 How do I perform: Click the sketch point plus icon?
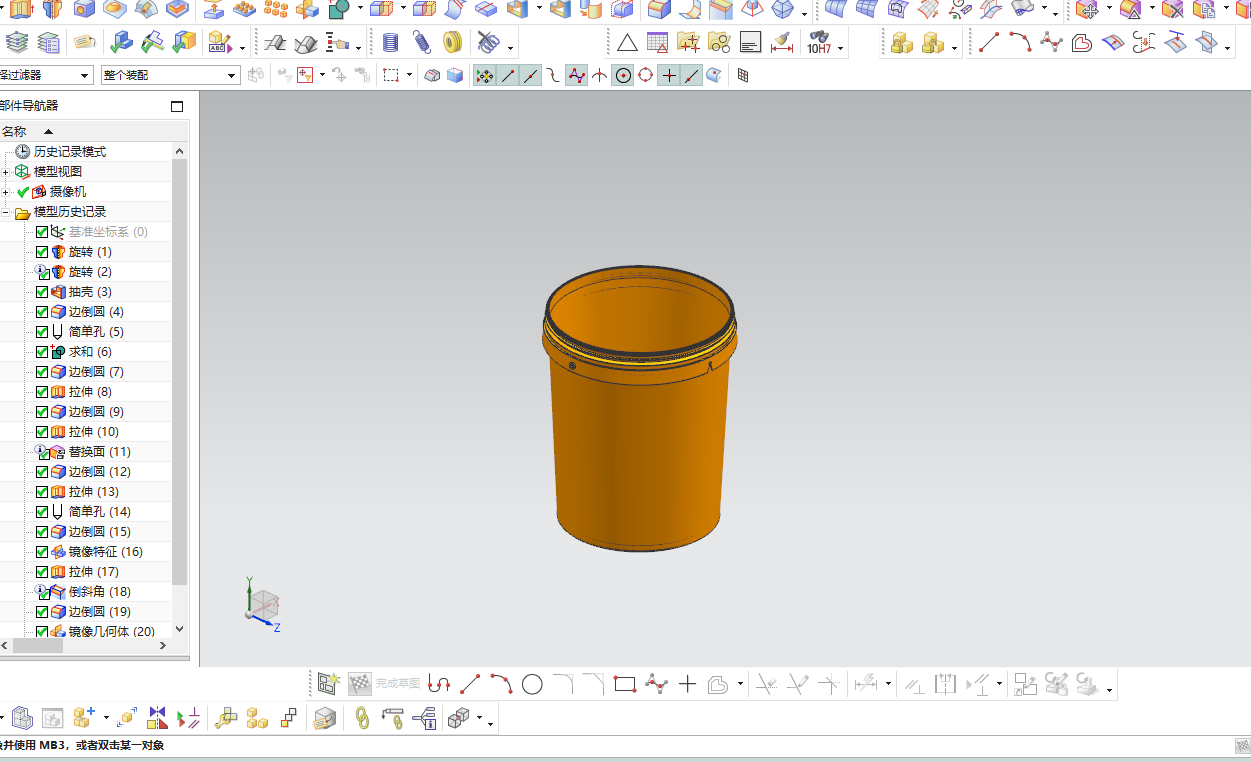coord(687,684)
